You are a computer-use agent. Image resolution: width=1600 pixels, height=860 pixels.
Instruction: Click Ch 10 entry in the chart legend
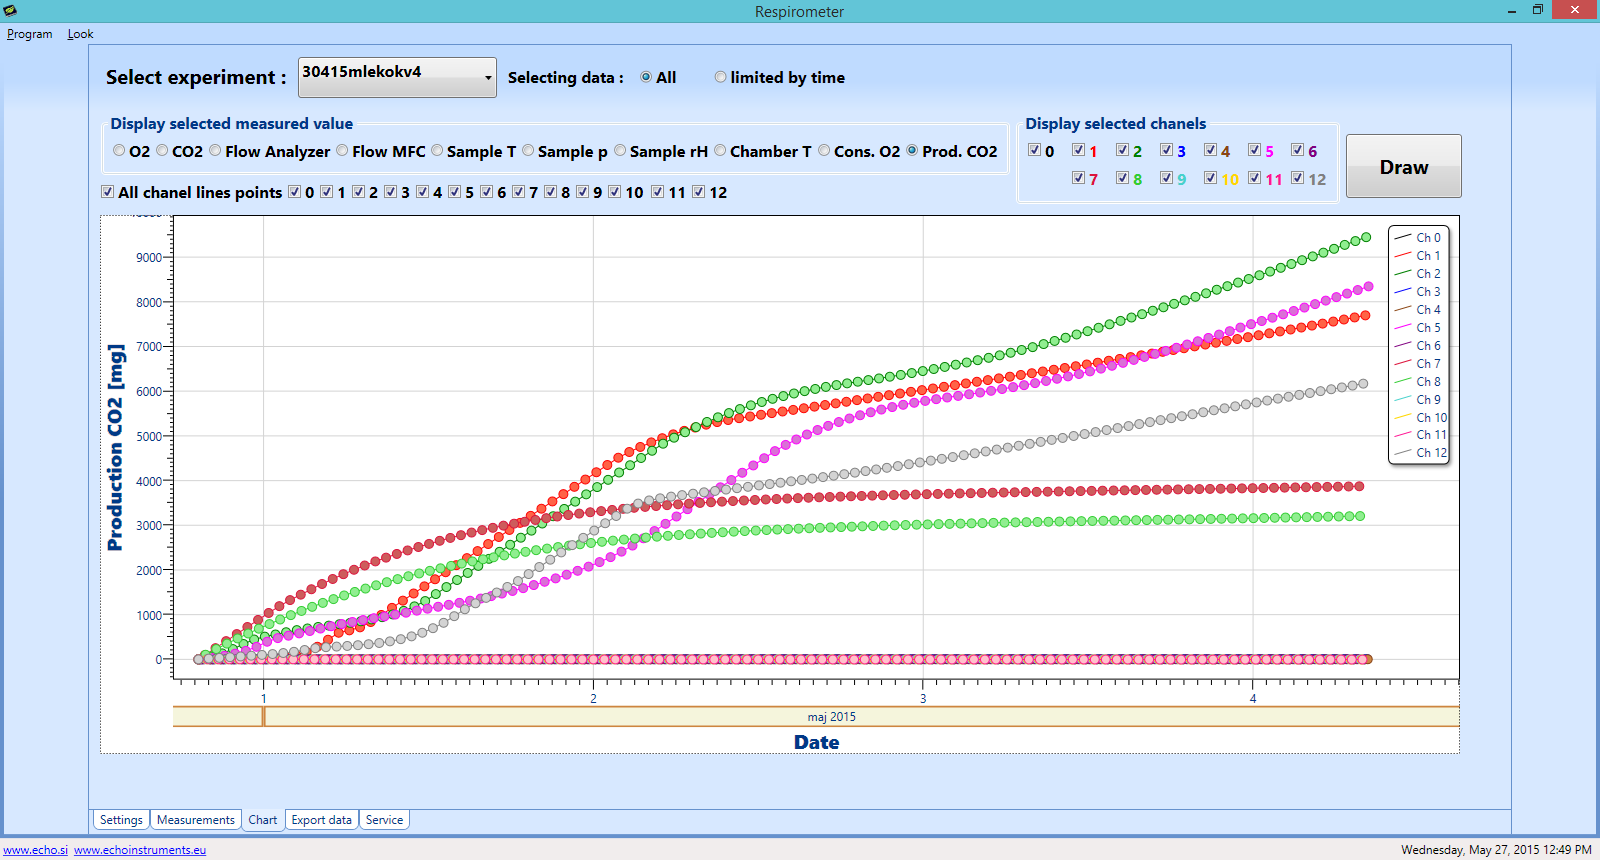tap(1431, 417)
